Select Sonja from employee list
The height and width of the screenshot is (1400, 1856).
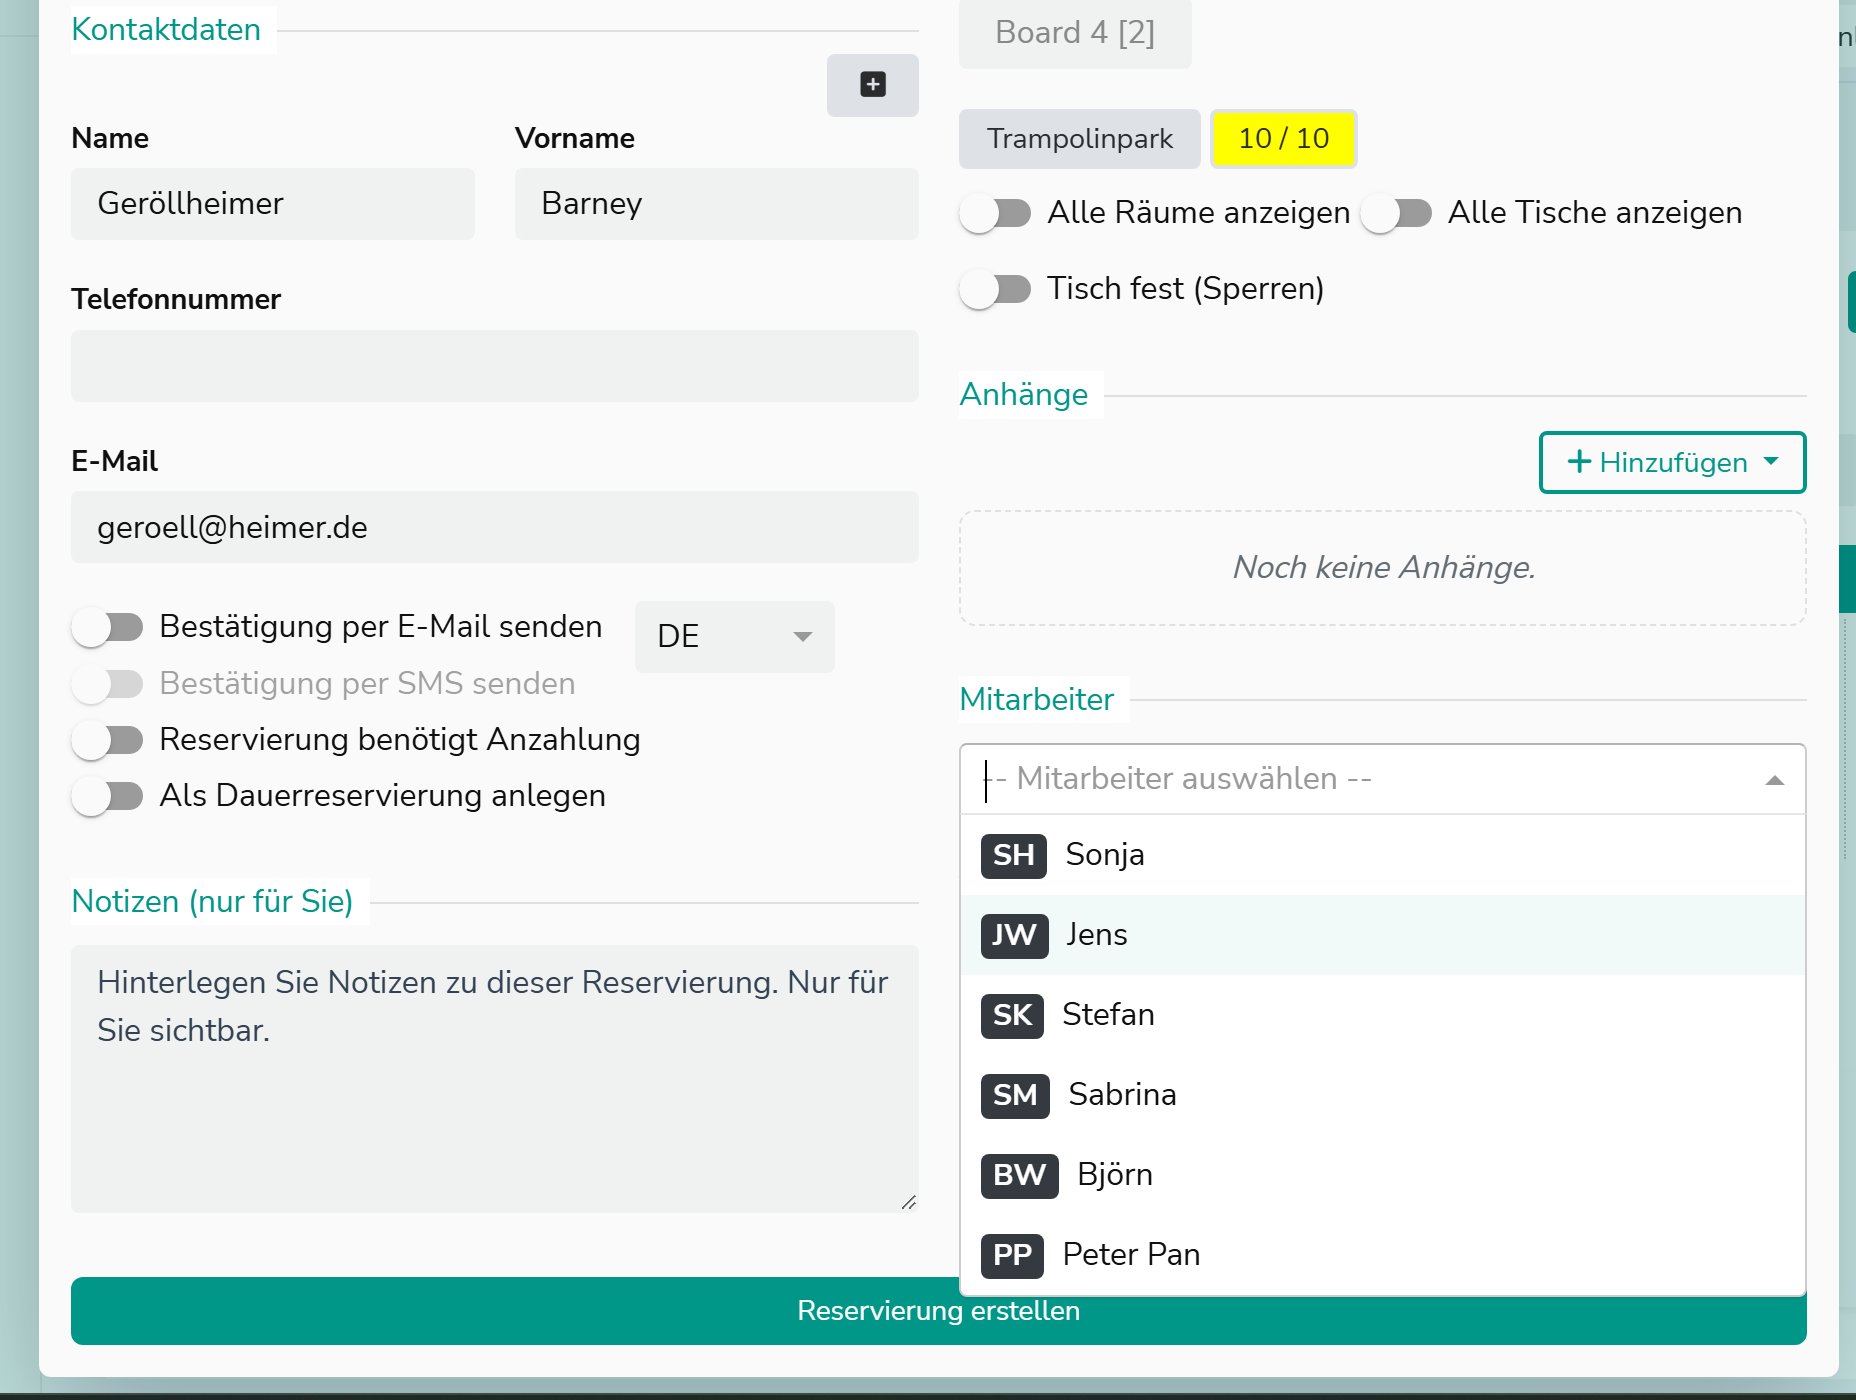[x=1383, y=855]
